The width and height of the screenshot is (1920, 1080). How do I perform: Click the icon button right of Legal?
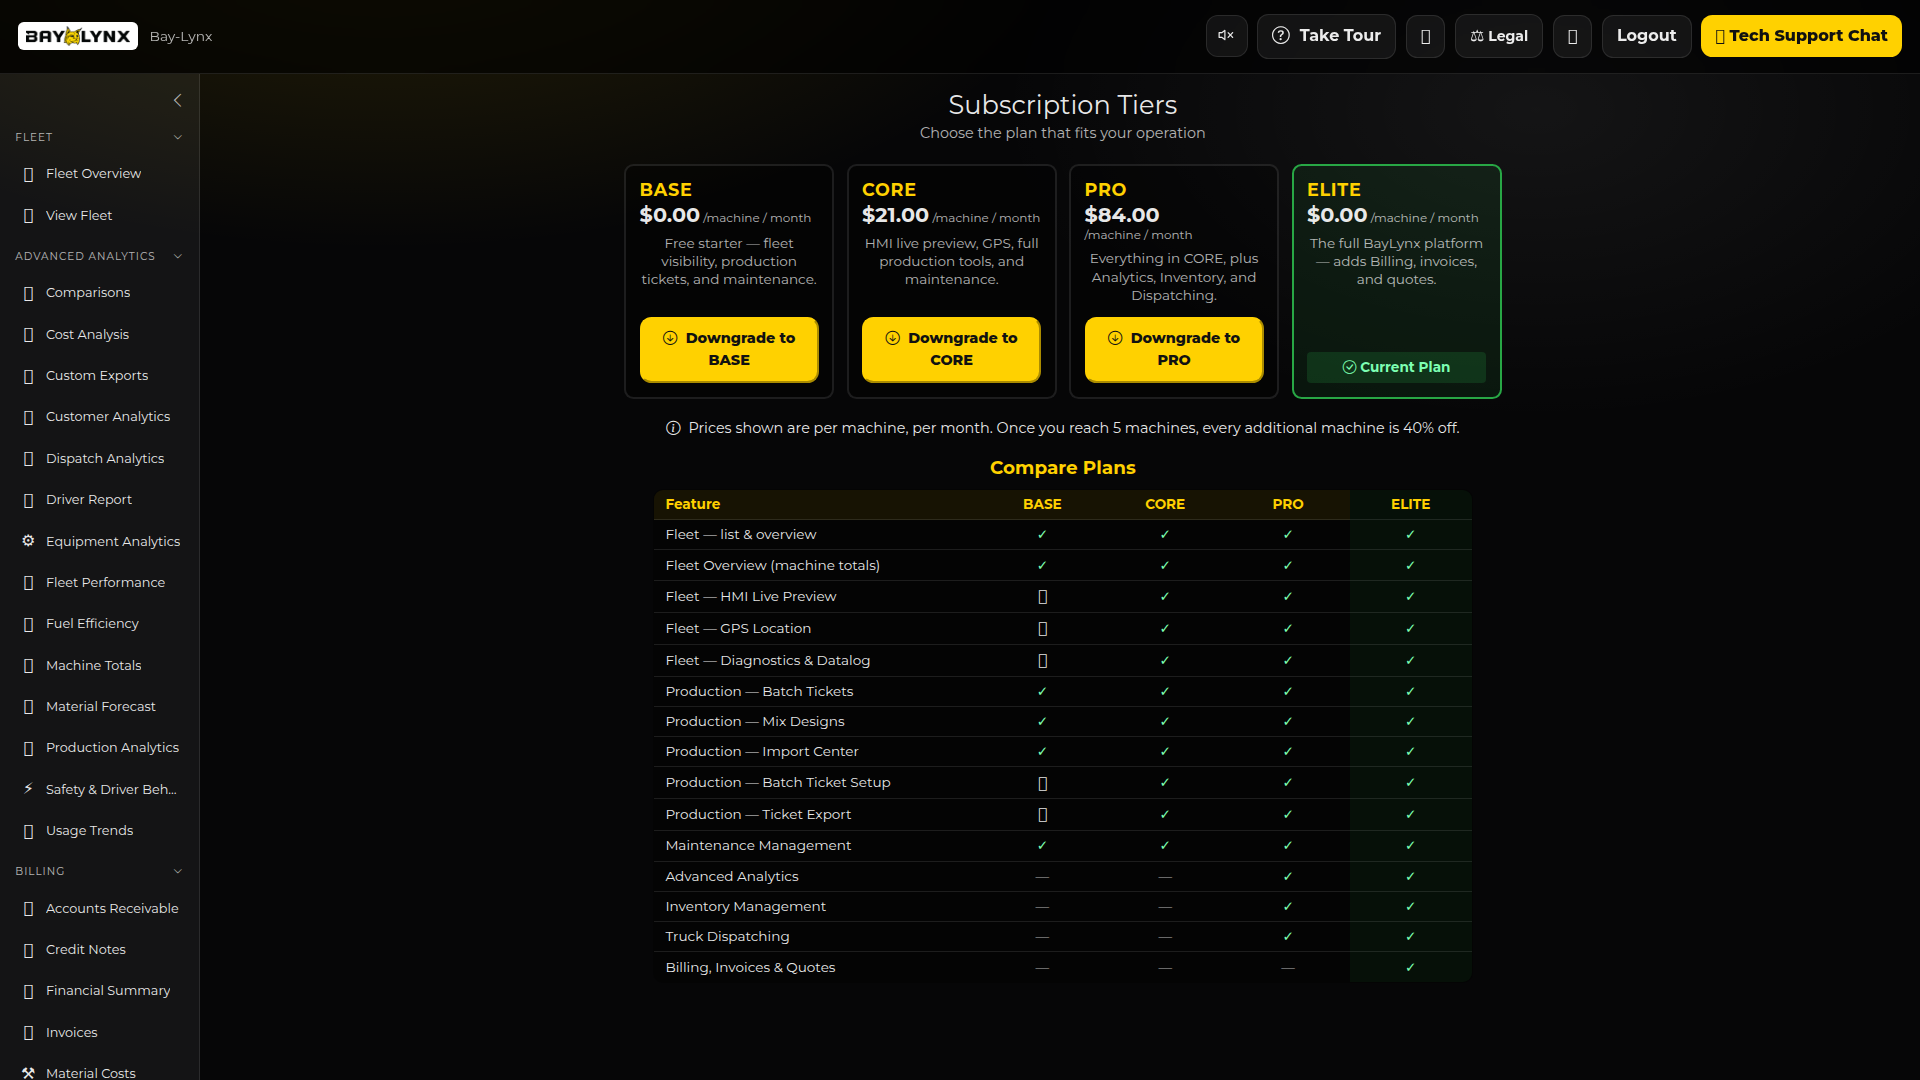[x=1572, y=36]
